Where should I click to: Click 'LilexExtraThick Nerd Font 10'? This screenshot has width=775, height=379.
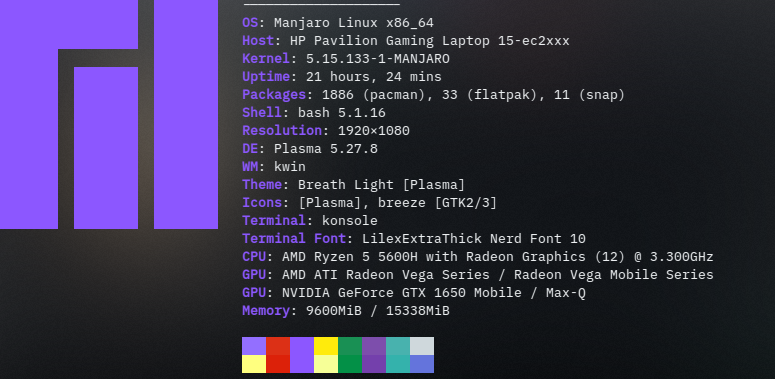[474, 239]
